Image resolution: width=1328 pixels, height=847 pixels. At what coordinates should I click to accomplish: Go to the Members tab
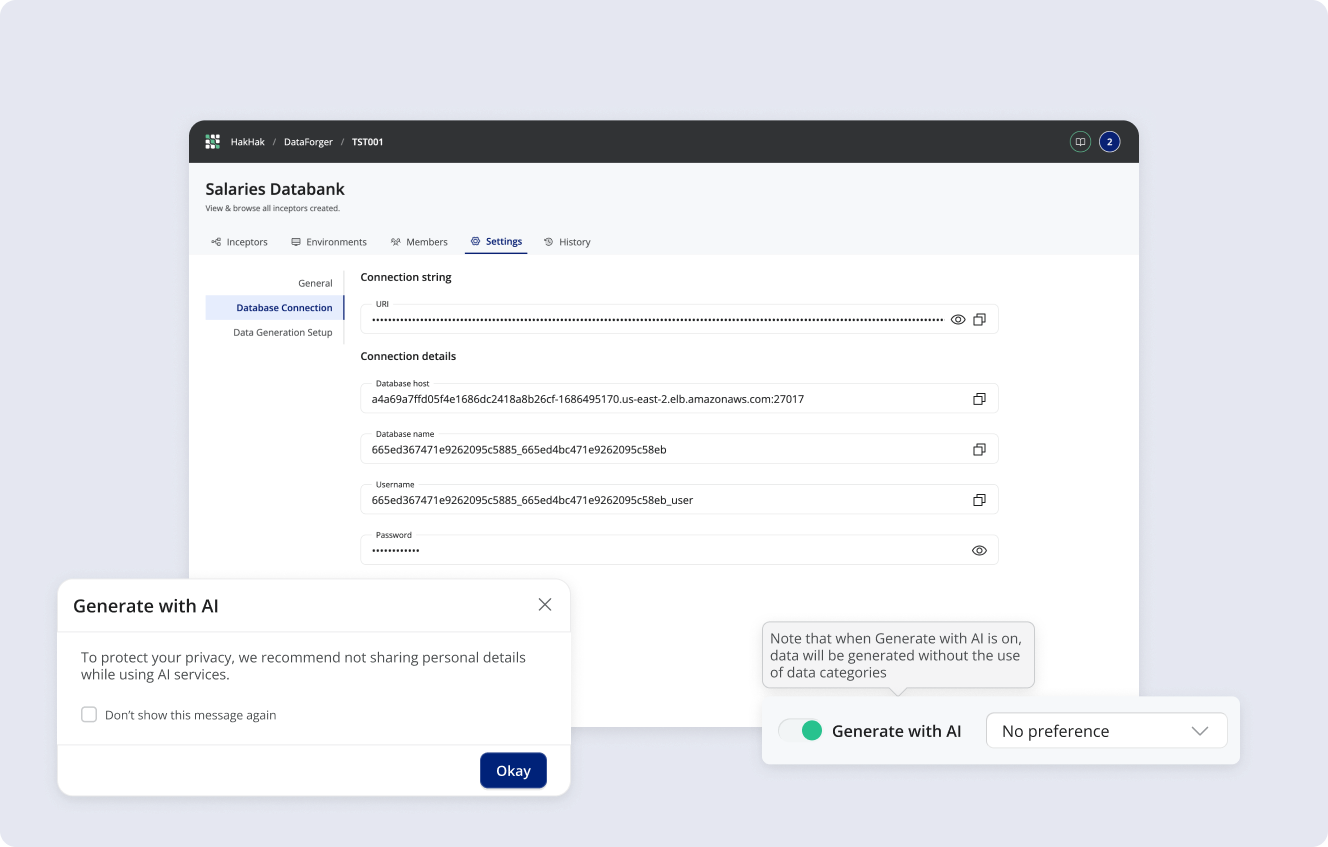419,242
